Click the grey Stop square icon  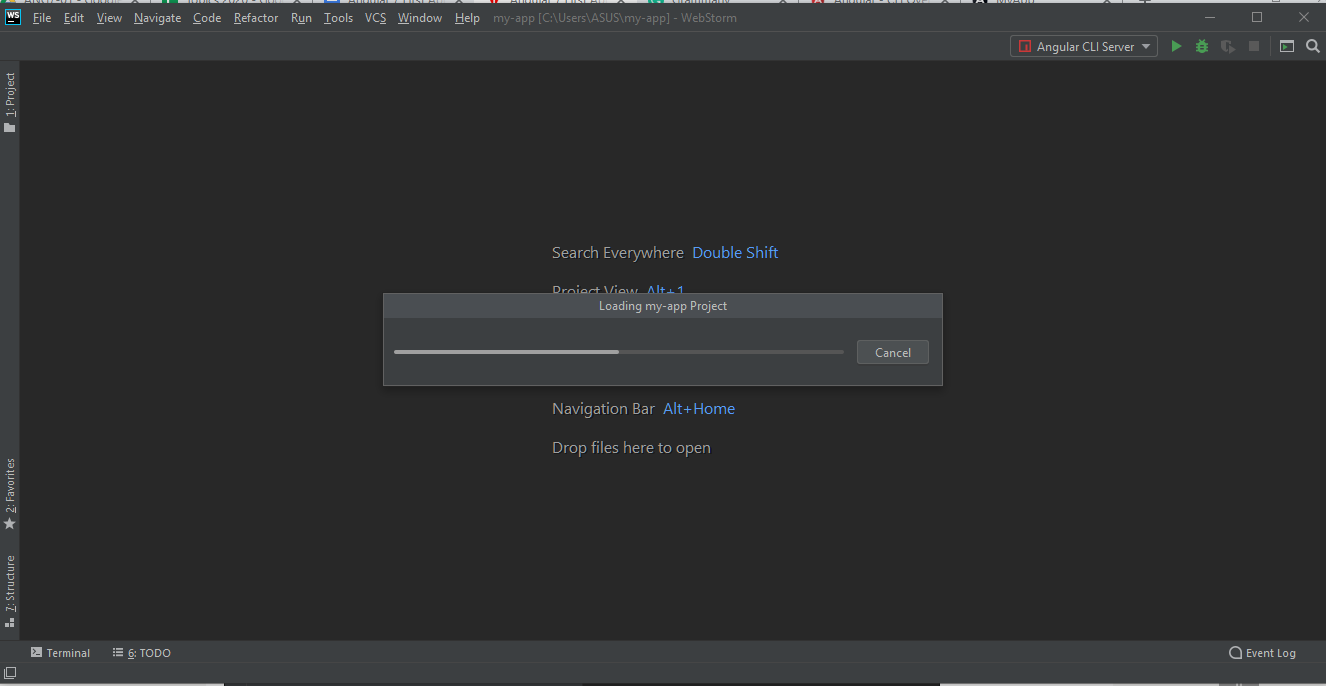tap(1254, 46)
